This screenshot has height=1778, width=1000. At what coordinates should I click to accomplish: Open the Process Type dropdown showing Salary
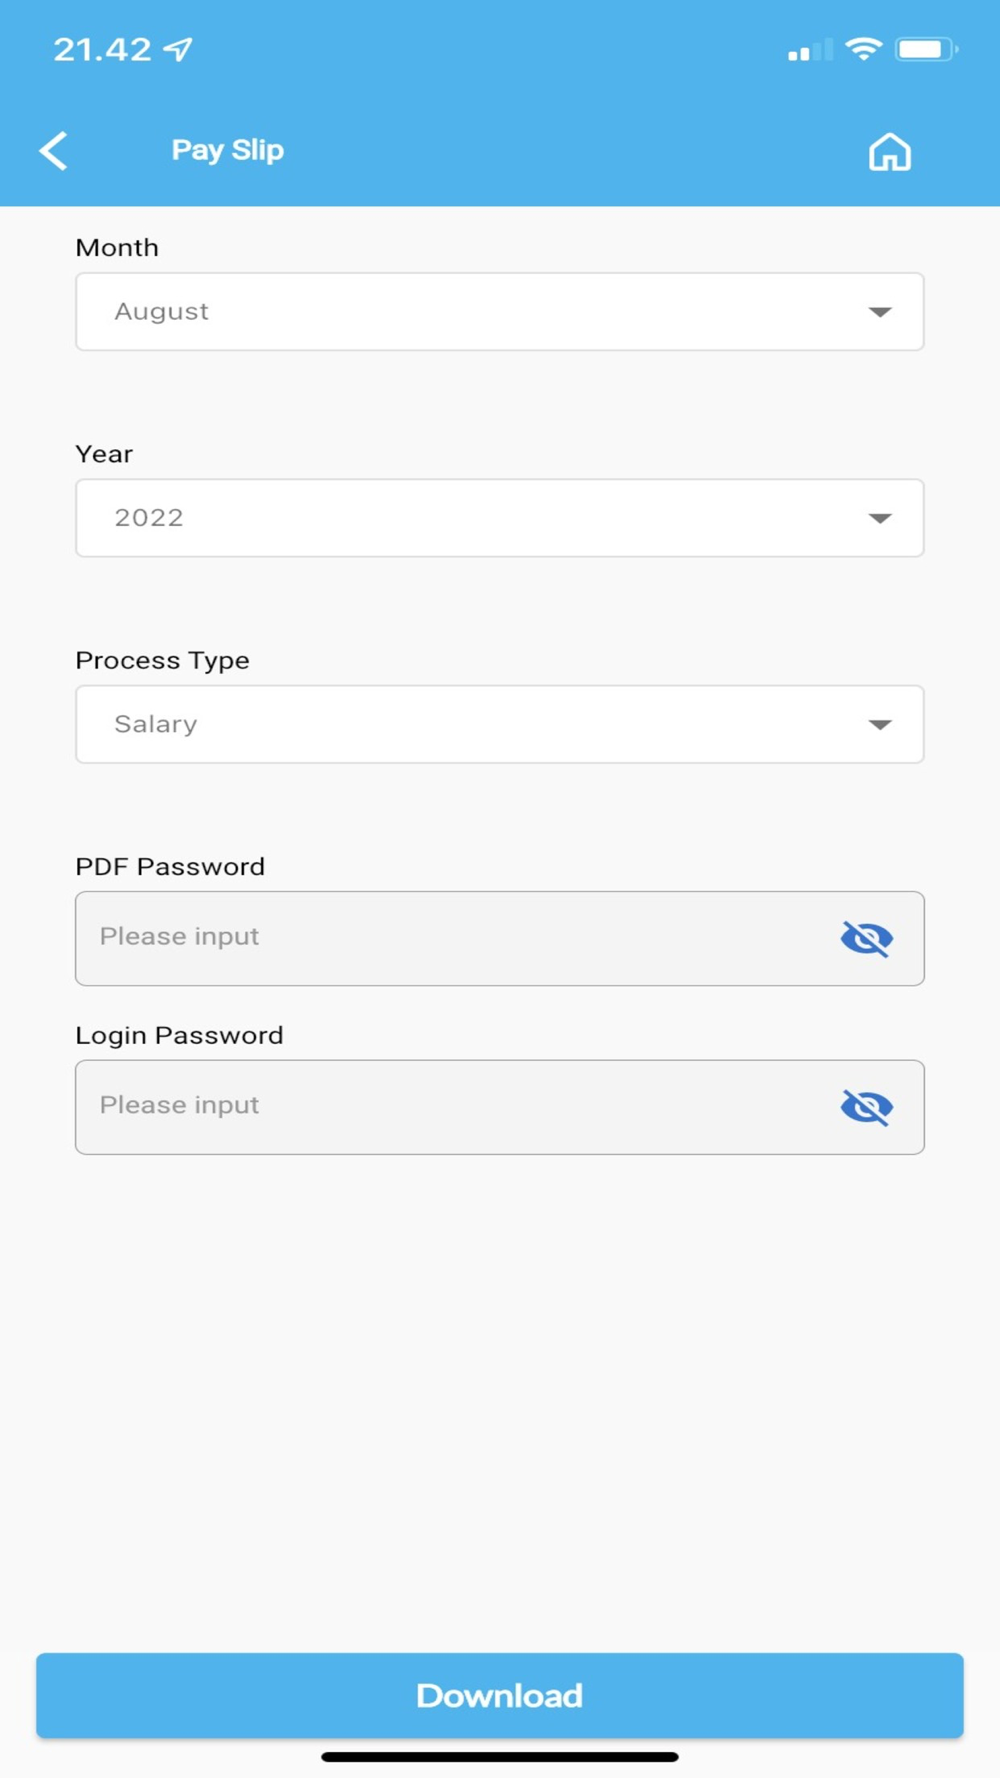pyautogui.click(x=499, y=724)
